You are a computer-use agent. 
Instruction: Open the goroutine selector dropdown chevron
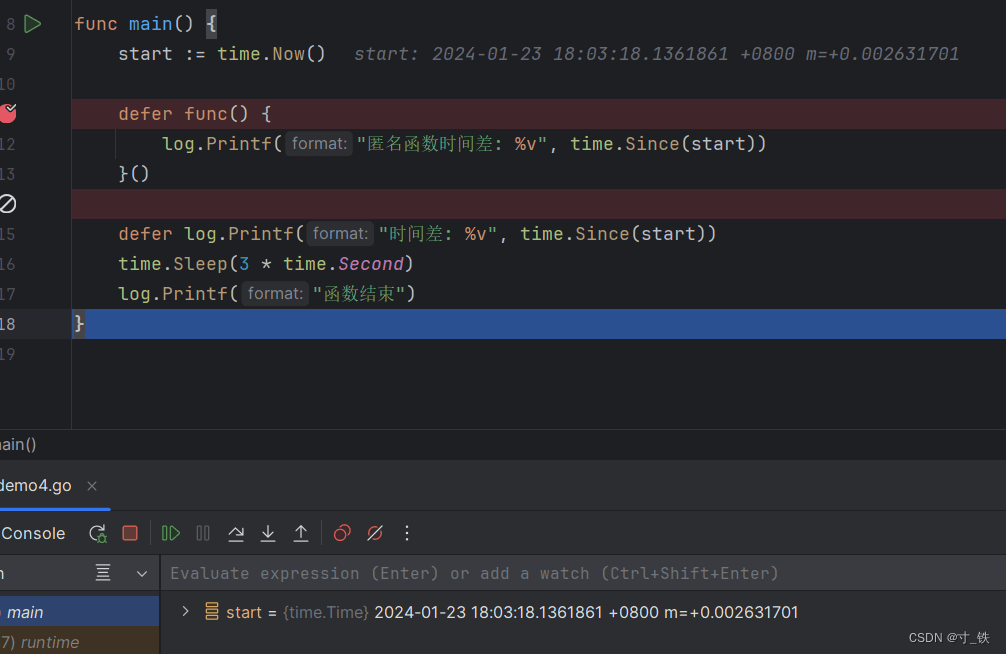(142, 574)
